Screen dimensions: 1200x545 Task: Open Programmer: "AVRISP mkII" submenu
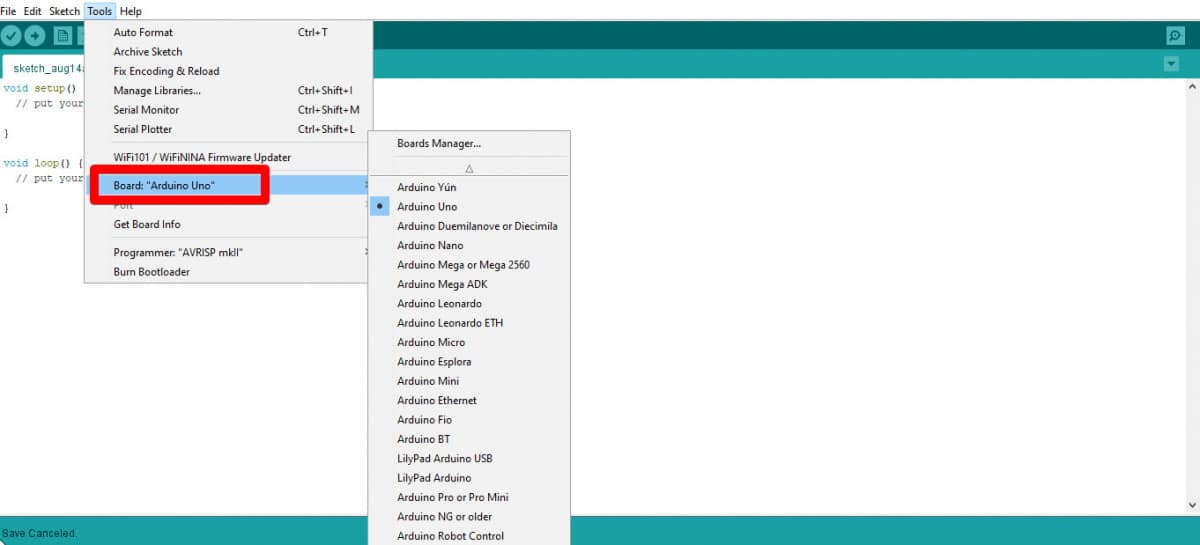228,253
